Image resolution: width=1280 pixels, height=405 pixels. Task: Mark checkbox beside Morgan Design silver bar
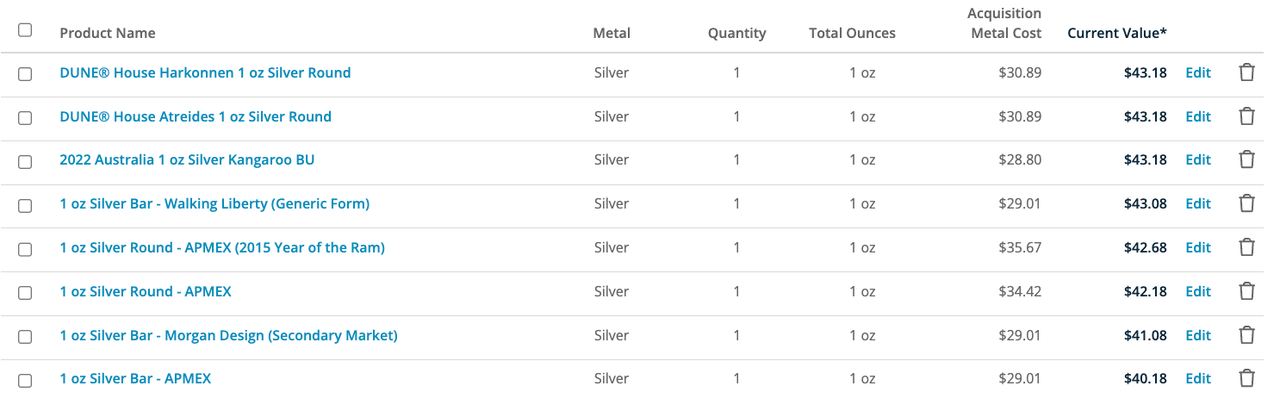click(25, 336)
